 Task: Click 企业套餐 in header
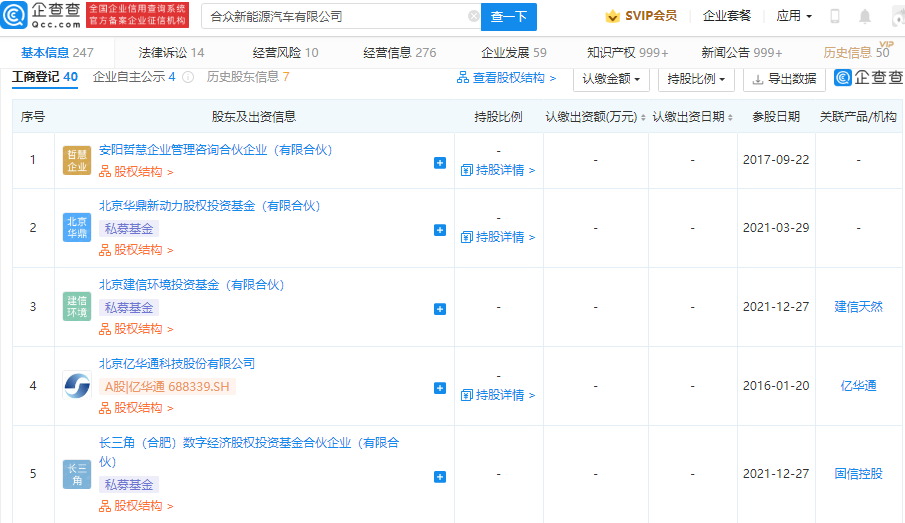click(x=727, y=16)
